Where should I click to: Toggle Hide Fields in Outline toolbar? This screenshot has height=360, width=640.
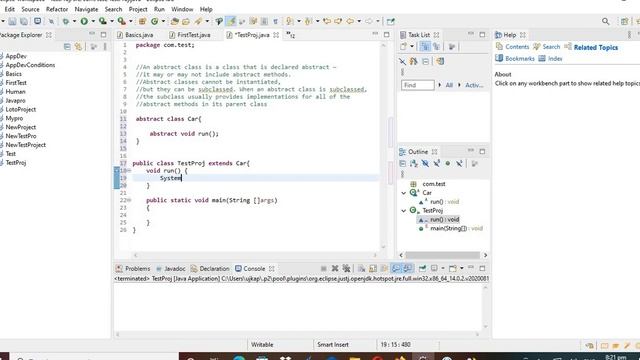tap(425, 164)
